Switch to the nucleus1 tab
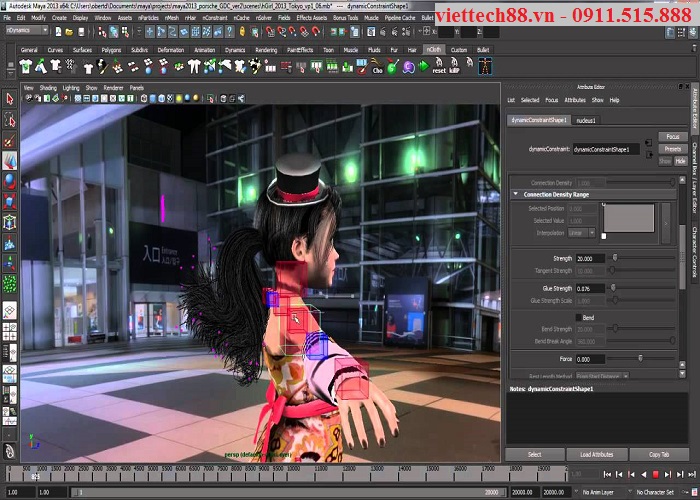 pos(586,120)
